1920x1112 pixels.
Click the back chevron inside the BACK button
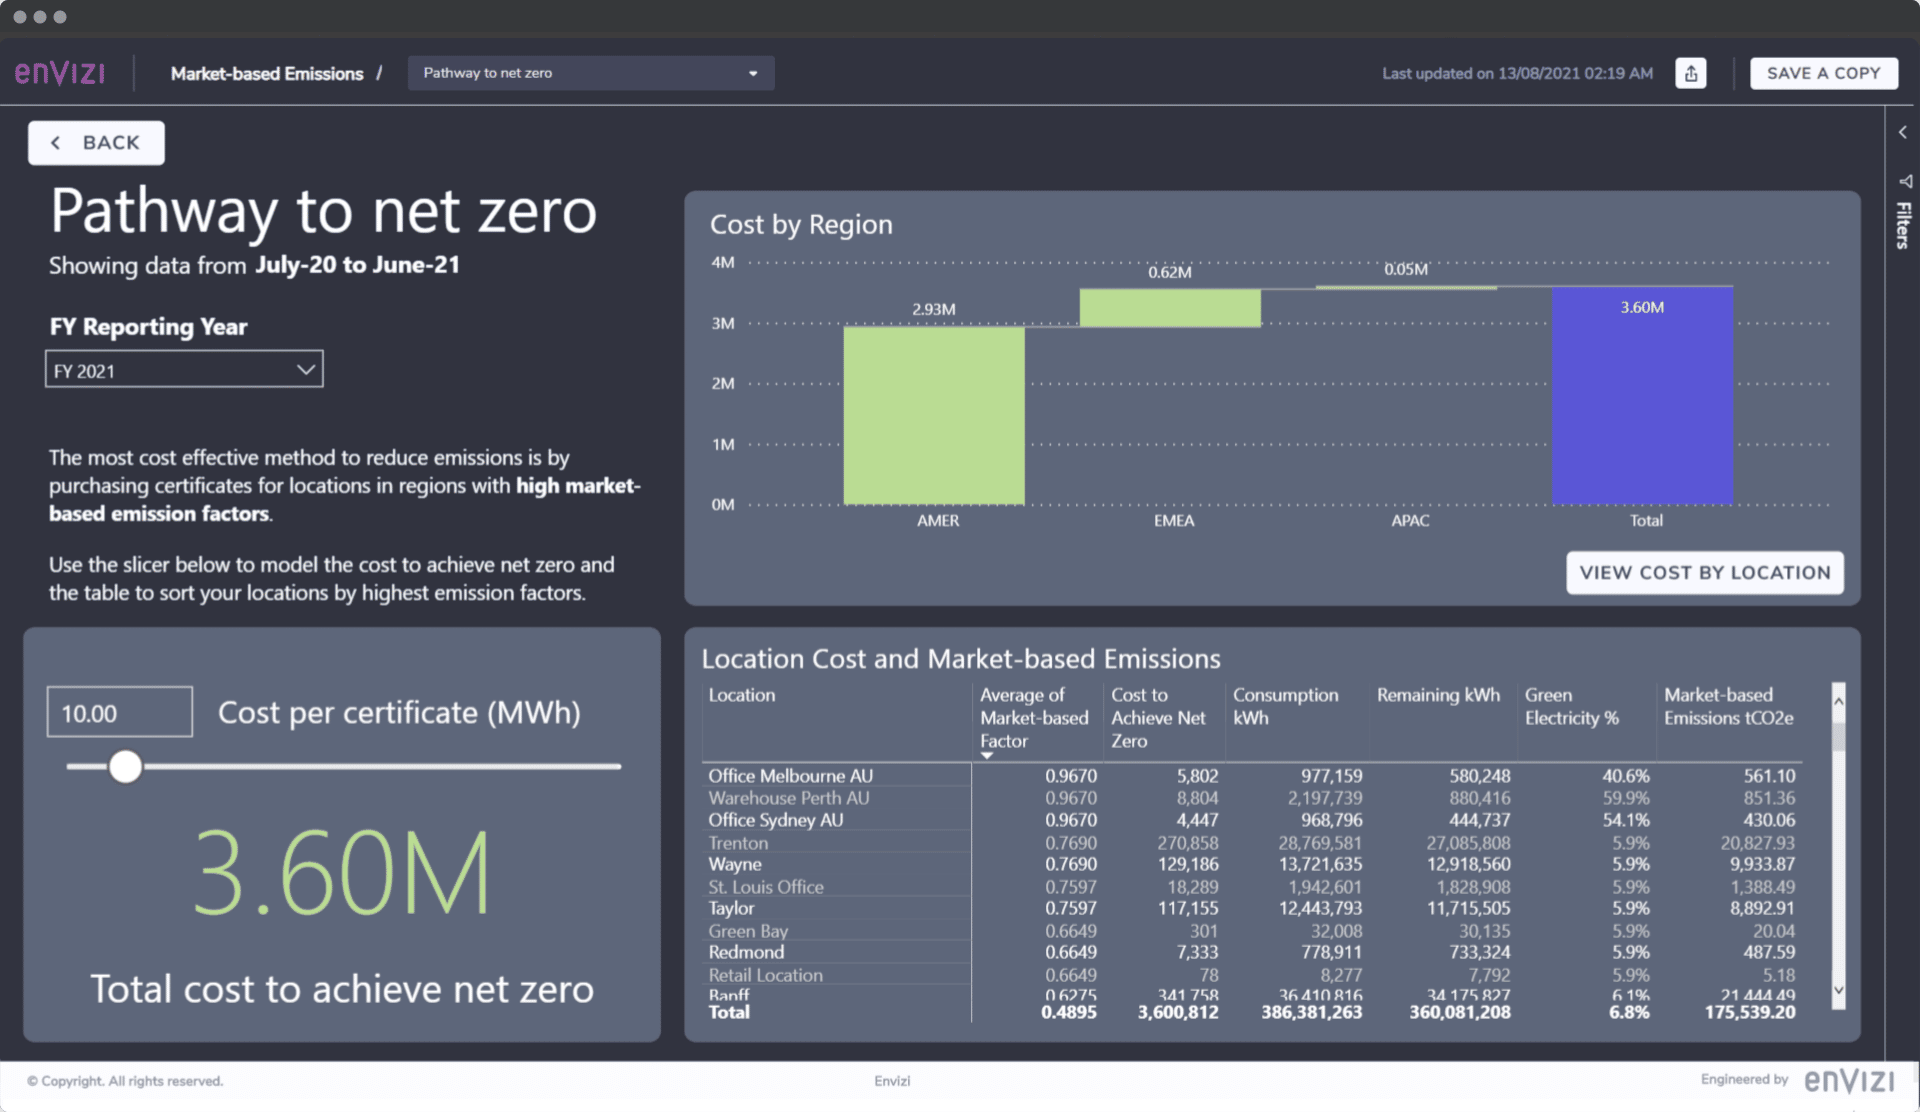point(56,142)
